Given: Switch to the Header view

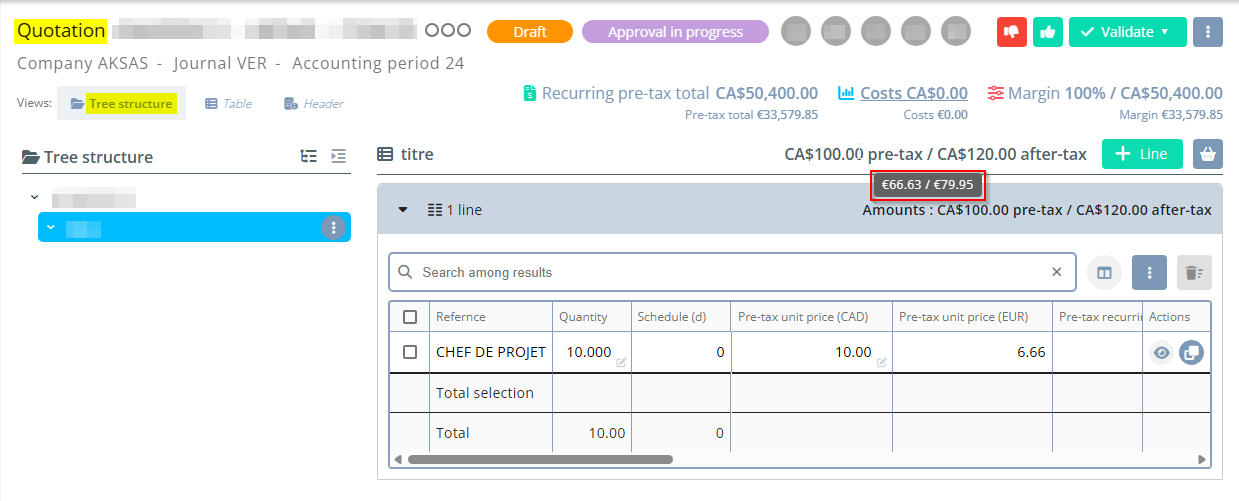Looking at the screenshot, I should click(x=314, y=104).
